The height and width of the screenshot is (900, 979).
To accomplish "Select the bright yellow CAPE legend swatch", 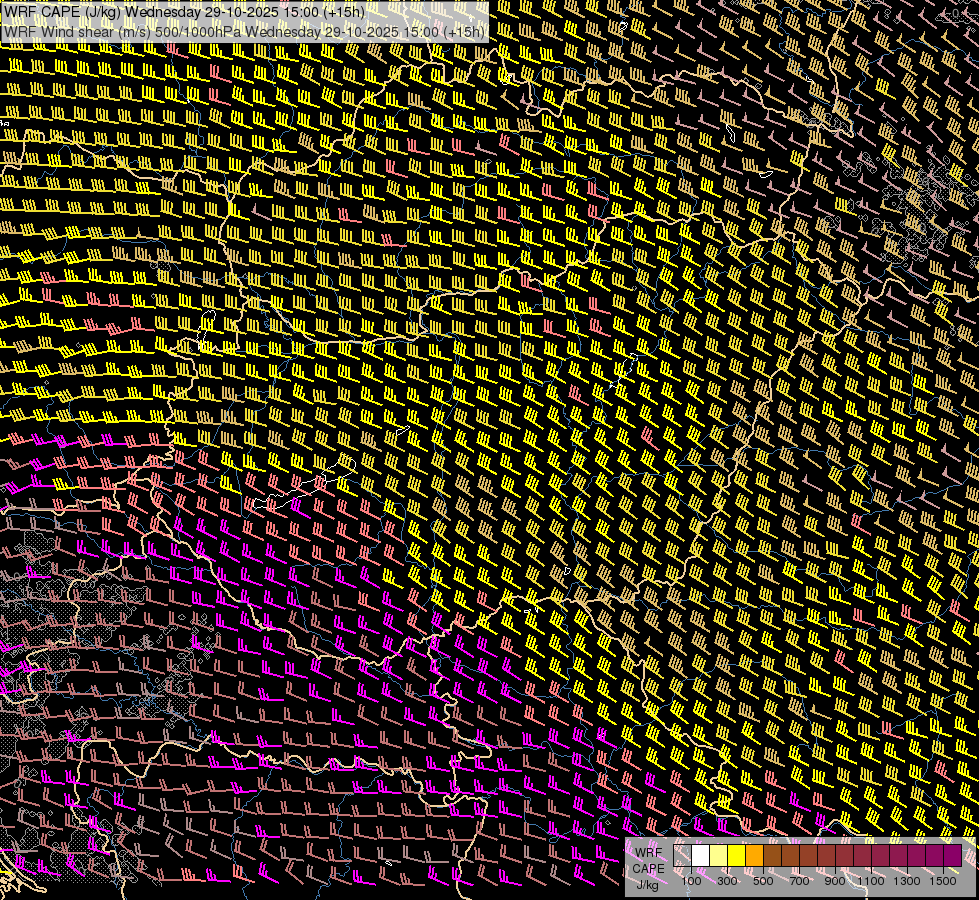I will [736, 855].
